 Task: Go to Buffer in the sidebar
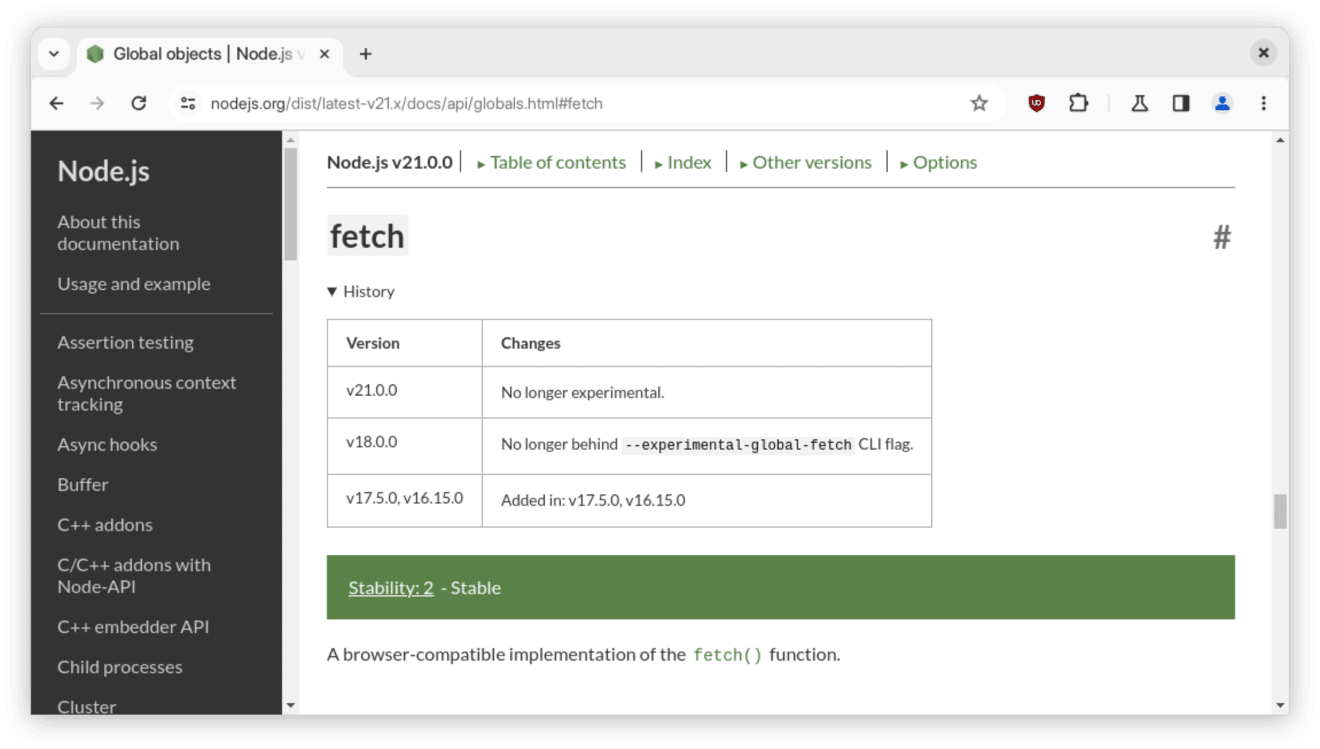(83, 485)
